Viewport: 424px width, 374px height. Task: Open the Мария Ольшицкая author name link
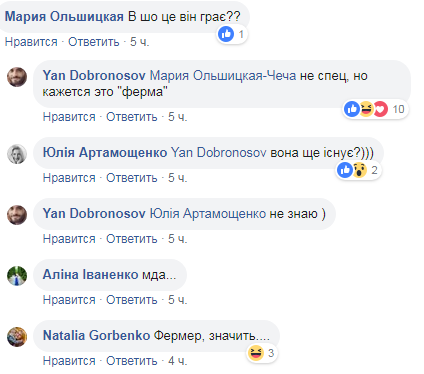(64, 16)
